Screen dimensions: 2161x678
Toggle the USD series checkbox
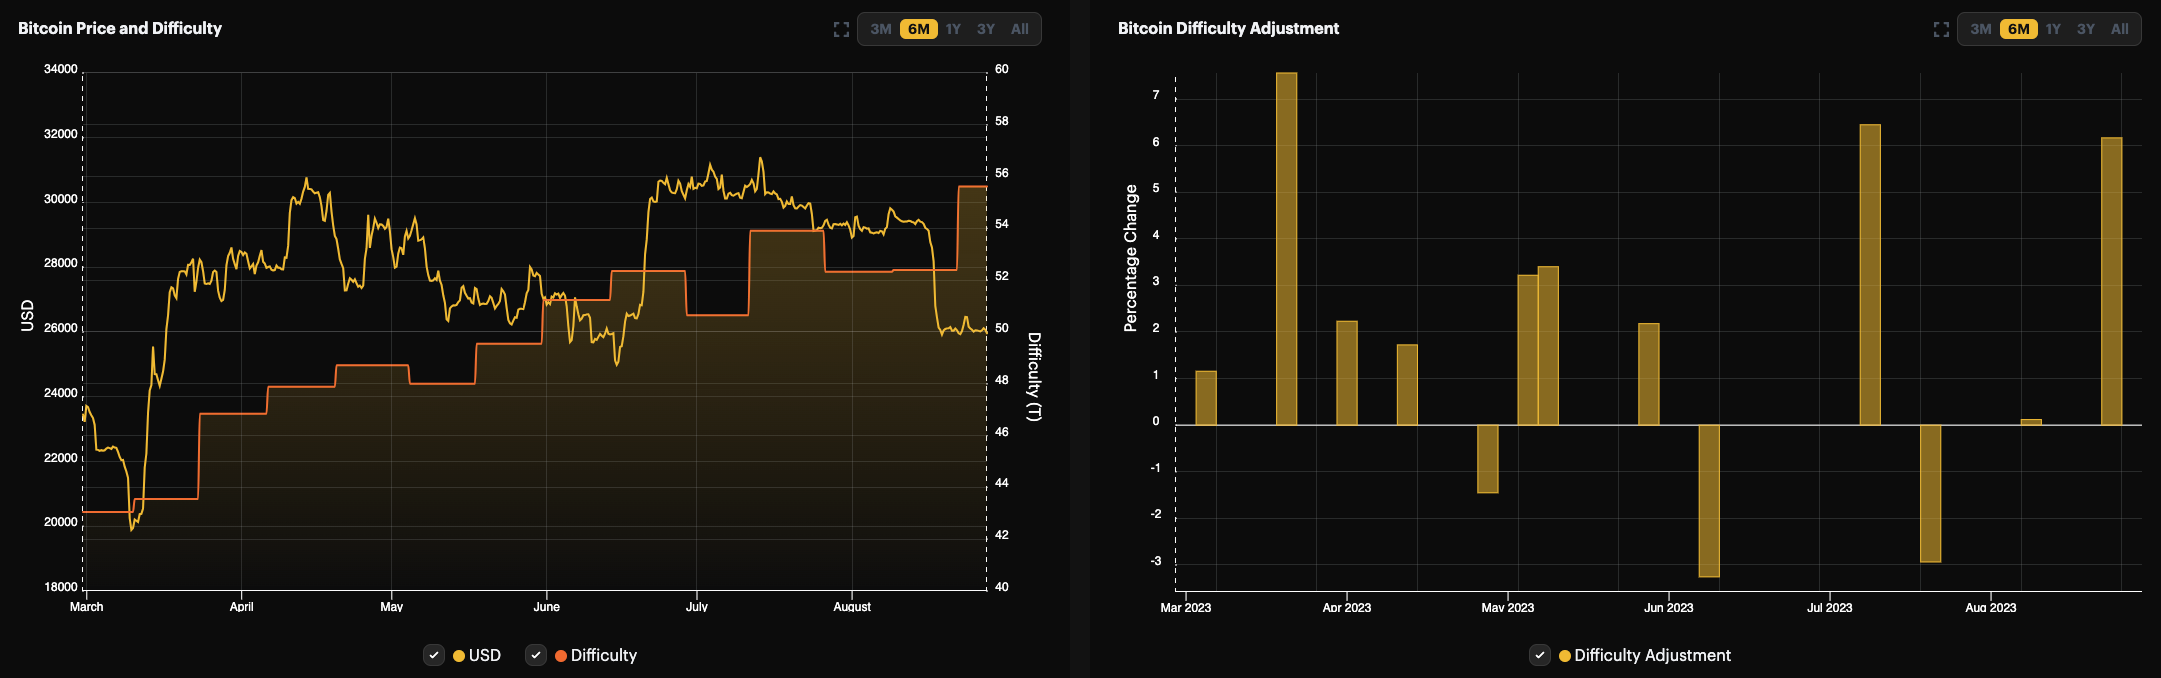point(434,656)
